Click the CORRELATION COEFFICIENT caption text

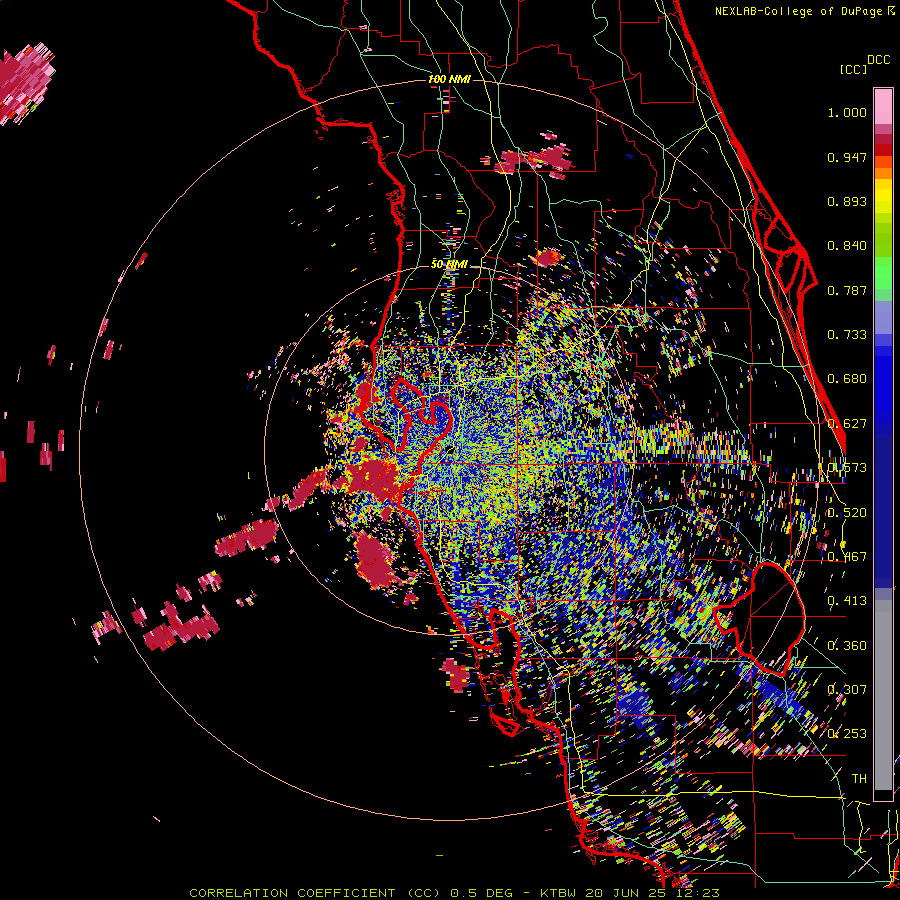[x=292, y=893]
